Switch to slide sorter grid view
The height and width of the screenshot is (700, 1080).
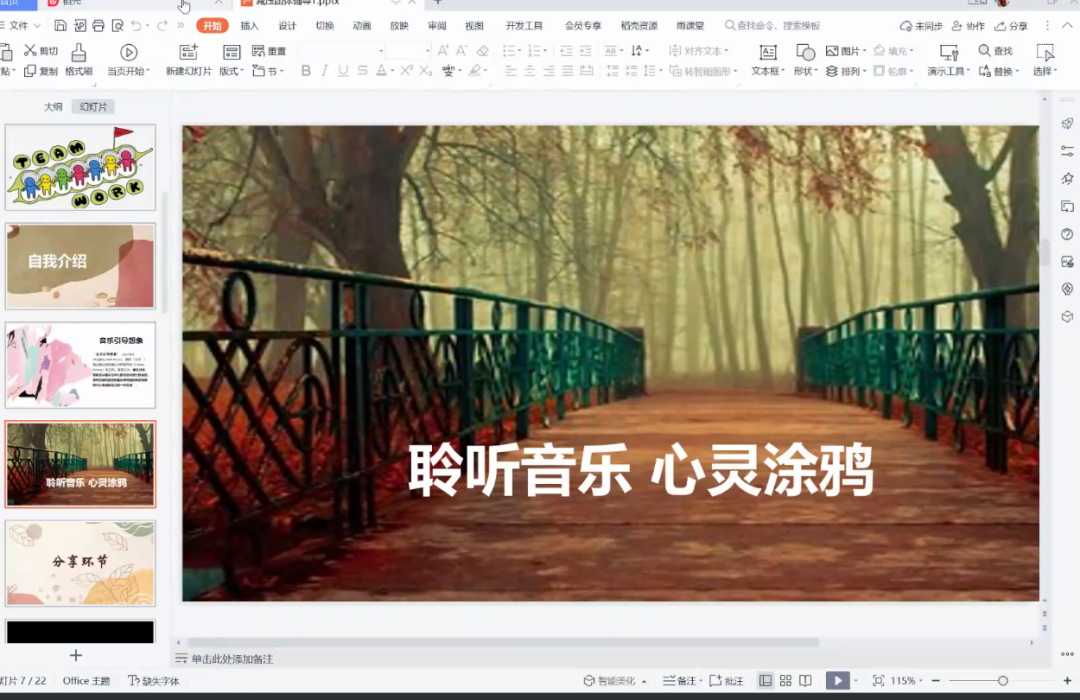(785, 681)
